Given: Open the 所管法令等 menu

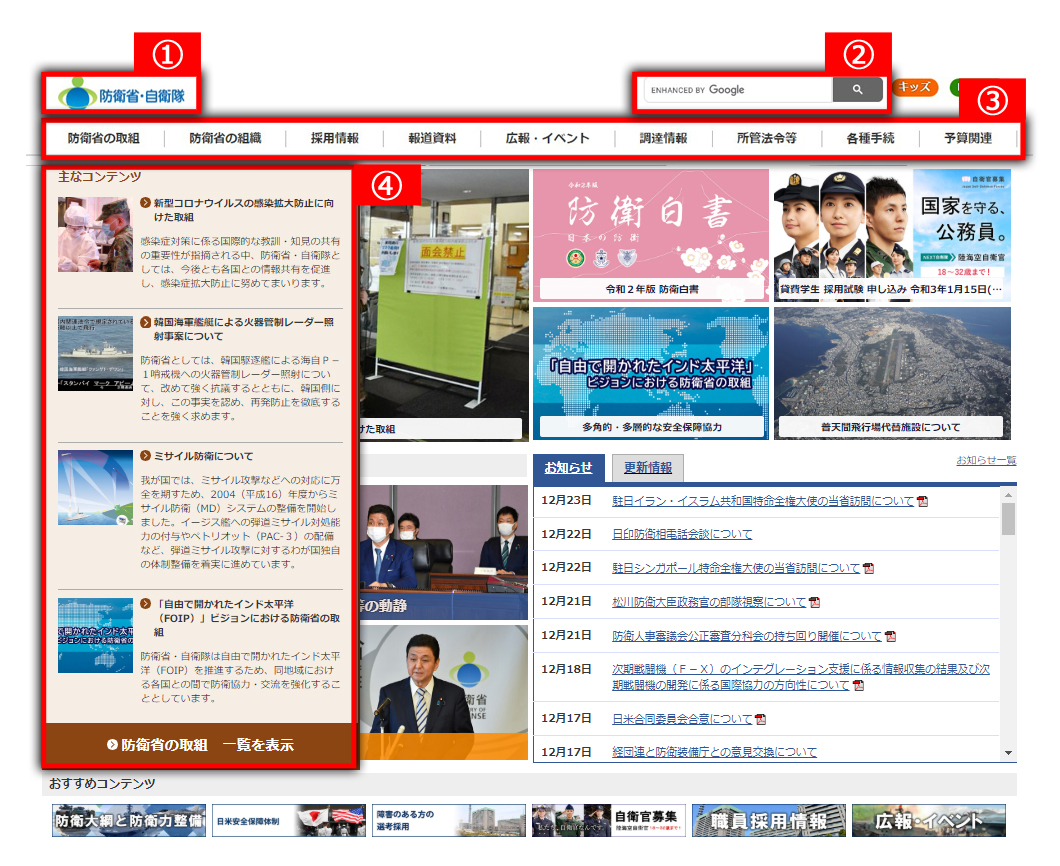Looking at the screenshot, I should click(x=767, y=139).
